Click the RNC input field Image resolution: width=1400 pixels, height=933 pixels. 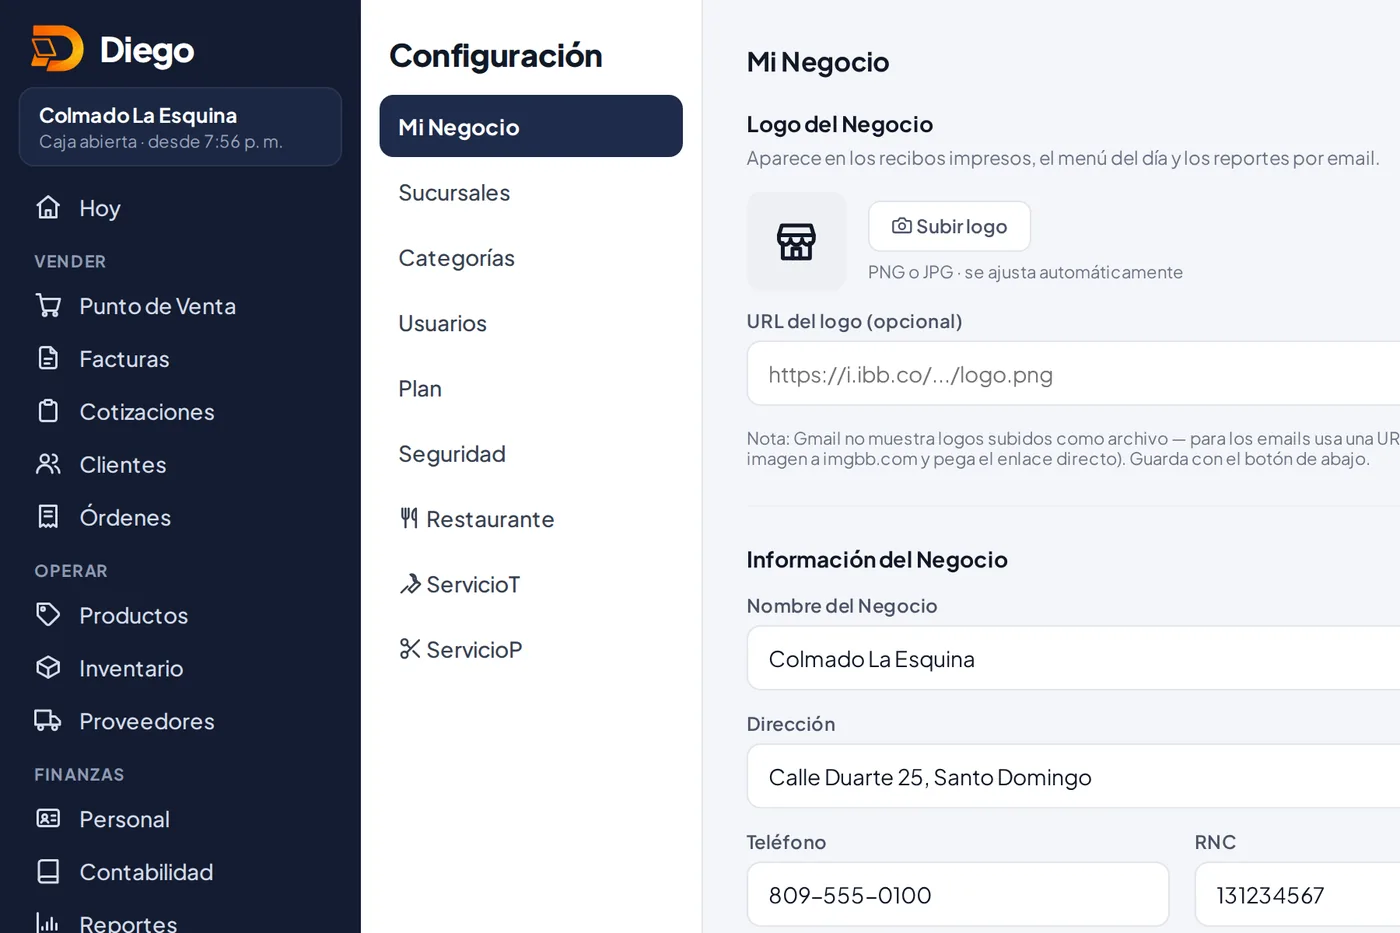1297,894
